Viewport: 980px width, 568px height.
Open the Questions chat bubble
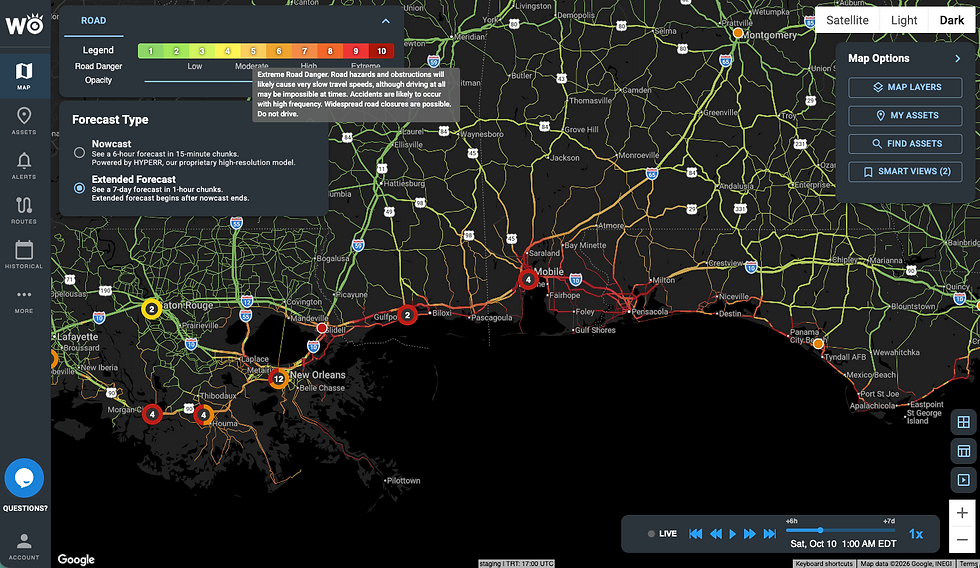[x=24, y=478]
